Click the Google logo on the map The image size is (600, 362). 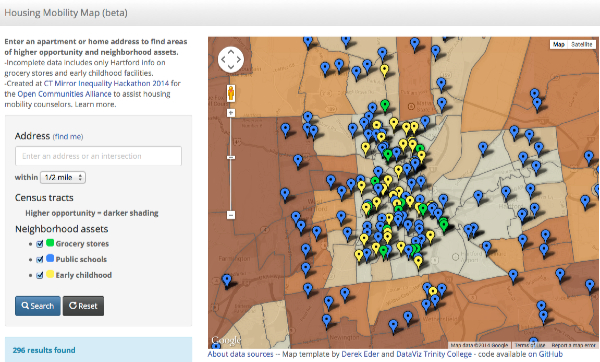pos(226,340)
